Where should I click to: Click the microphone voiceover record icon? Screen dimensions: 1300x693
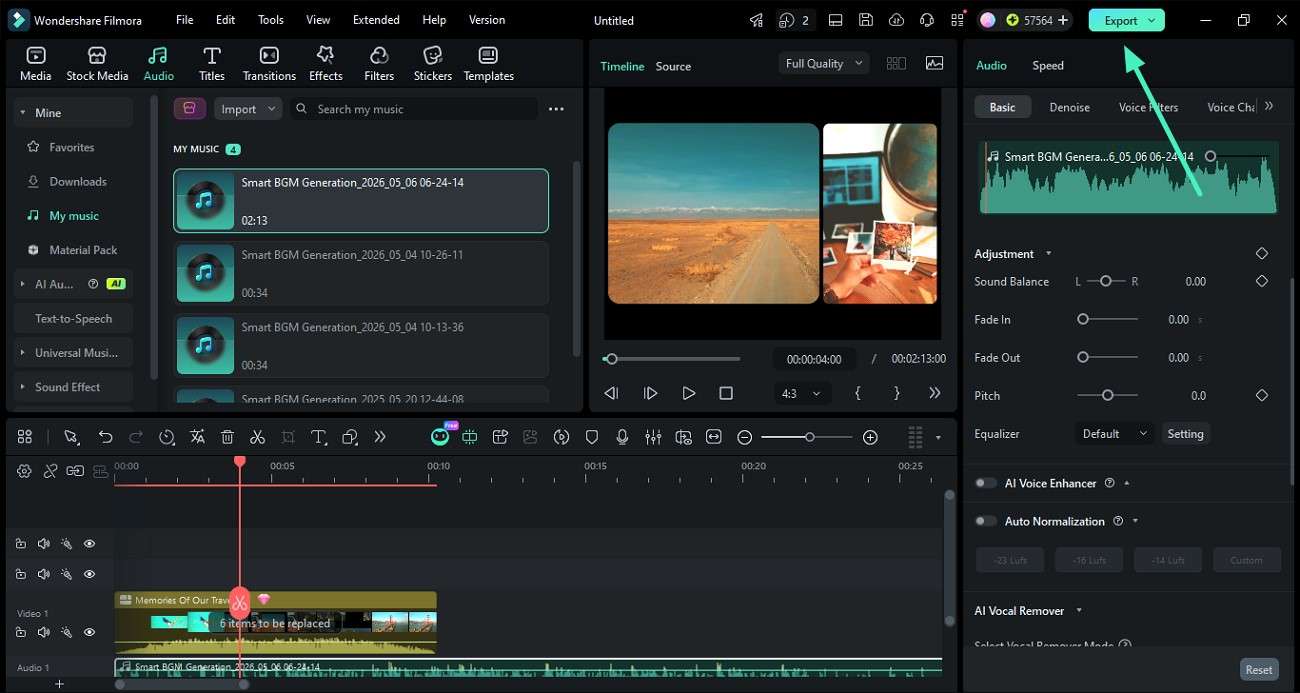click(622, 437)
